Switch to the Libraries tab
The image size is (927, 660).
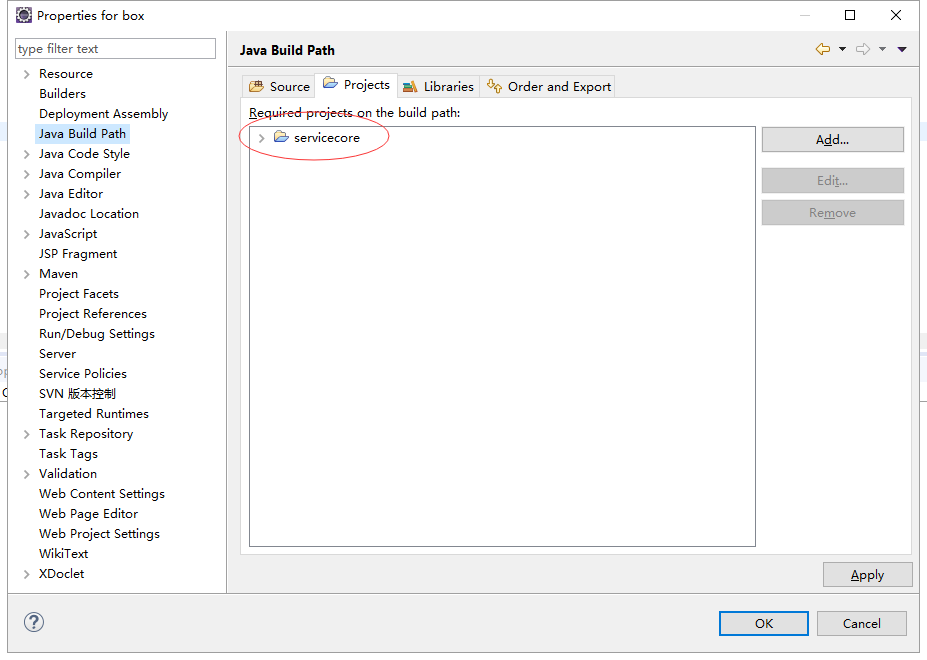click(438, 86)
